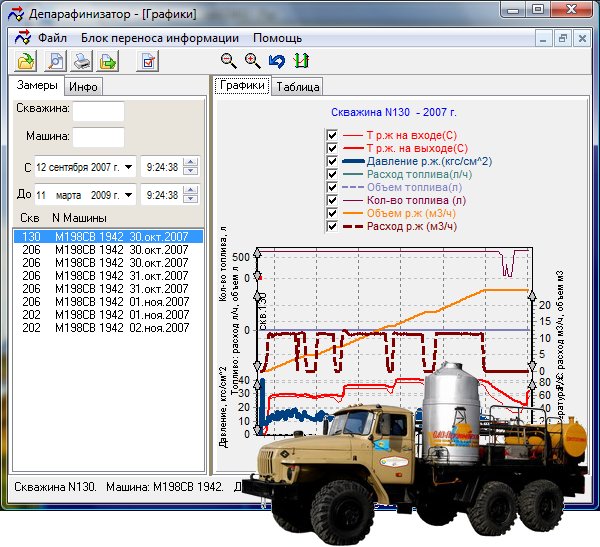Switch to the 'Инфо' tab
600x547 pixels.
coord(83,87)
